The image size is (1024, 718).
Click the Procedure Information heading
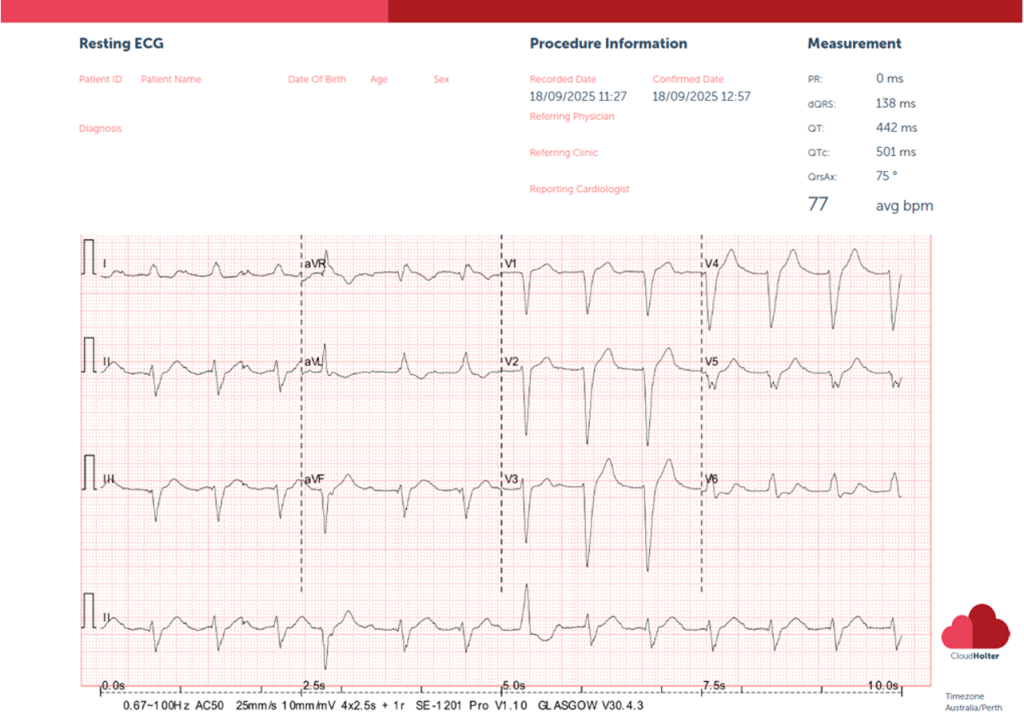608,44
